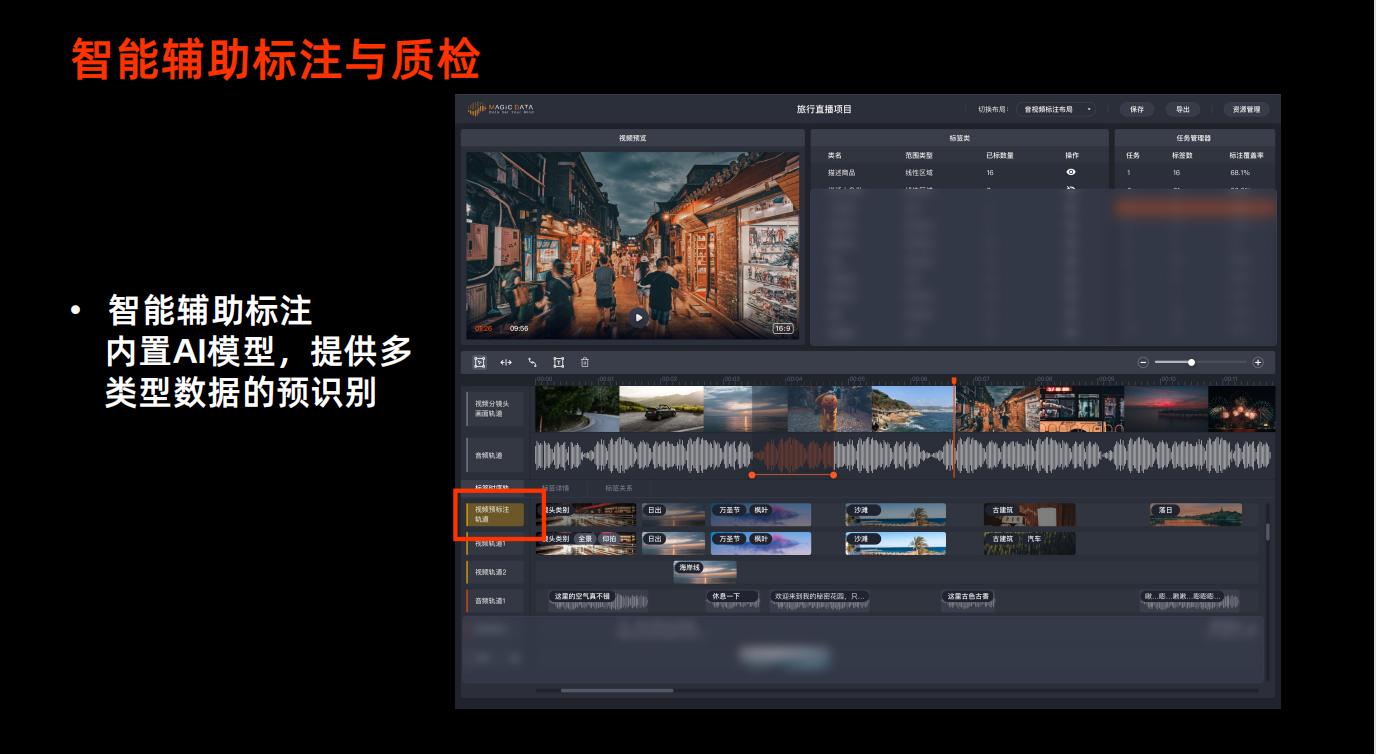1376x754 pixels.
Task: Select the frame crop tool icon
Action: [559, 362]
